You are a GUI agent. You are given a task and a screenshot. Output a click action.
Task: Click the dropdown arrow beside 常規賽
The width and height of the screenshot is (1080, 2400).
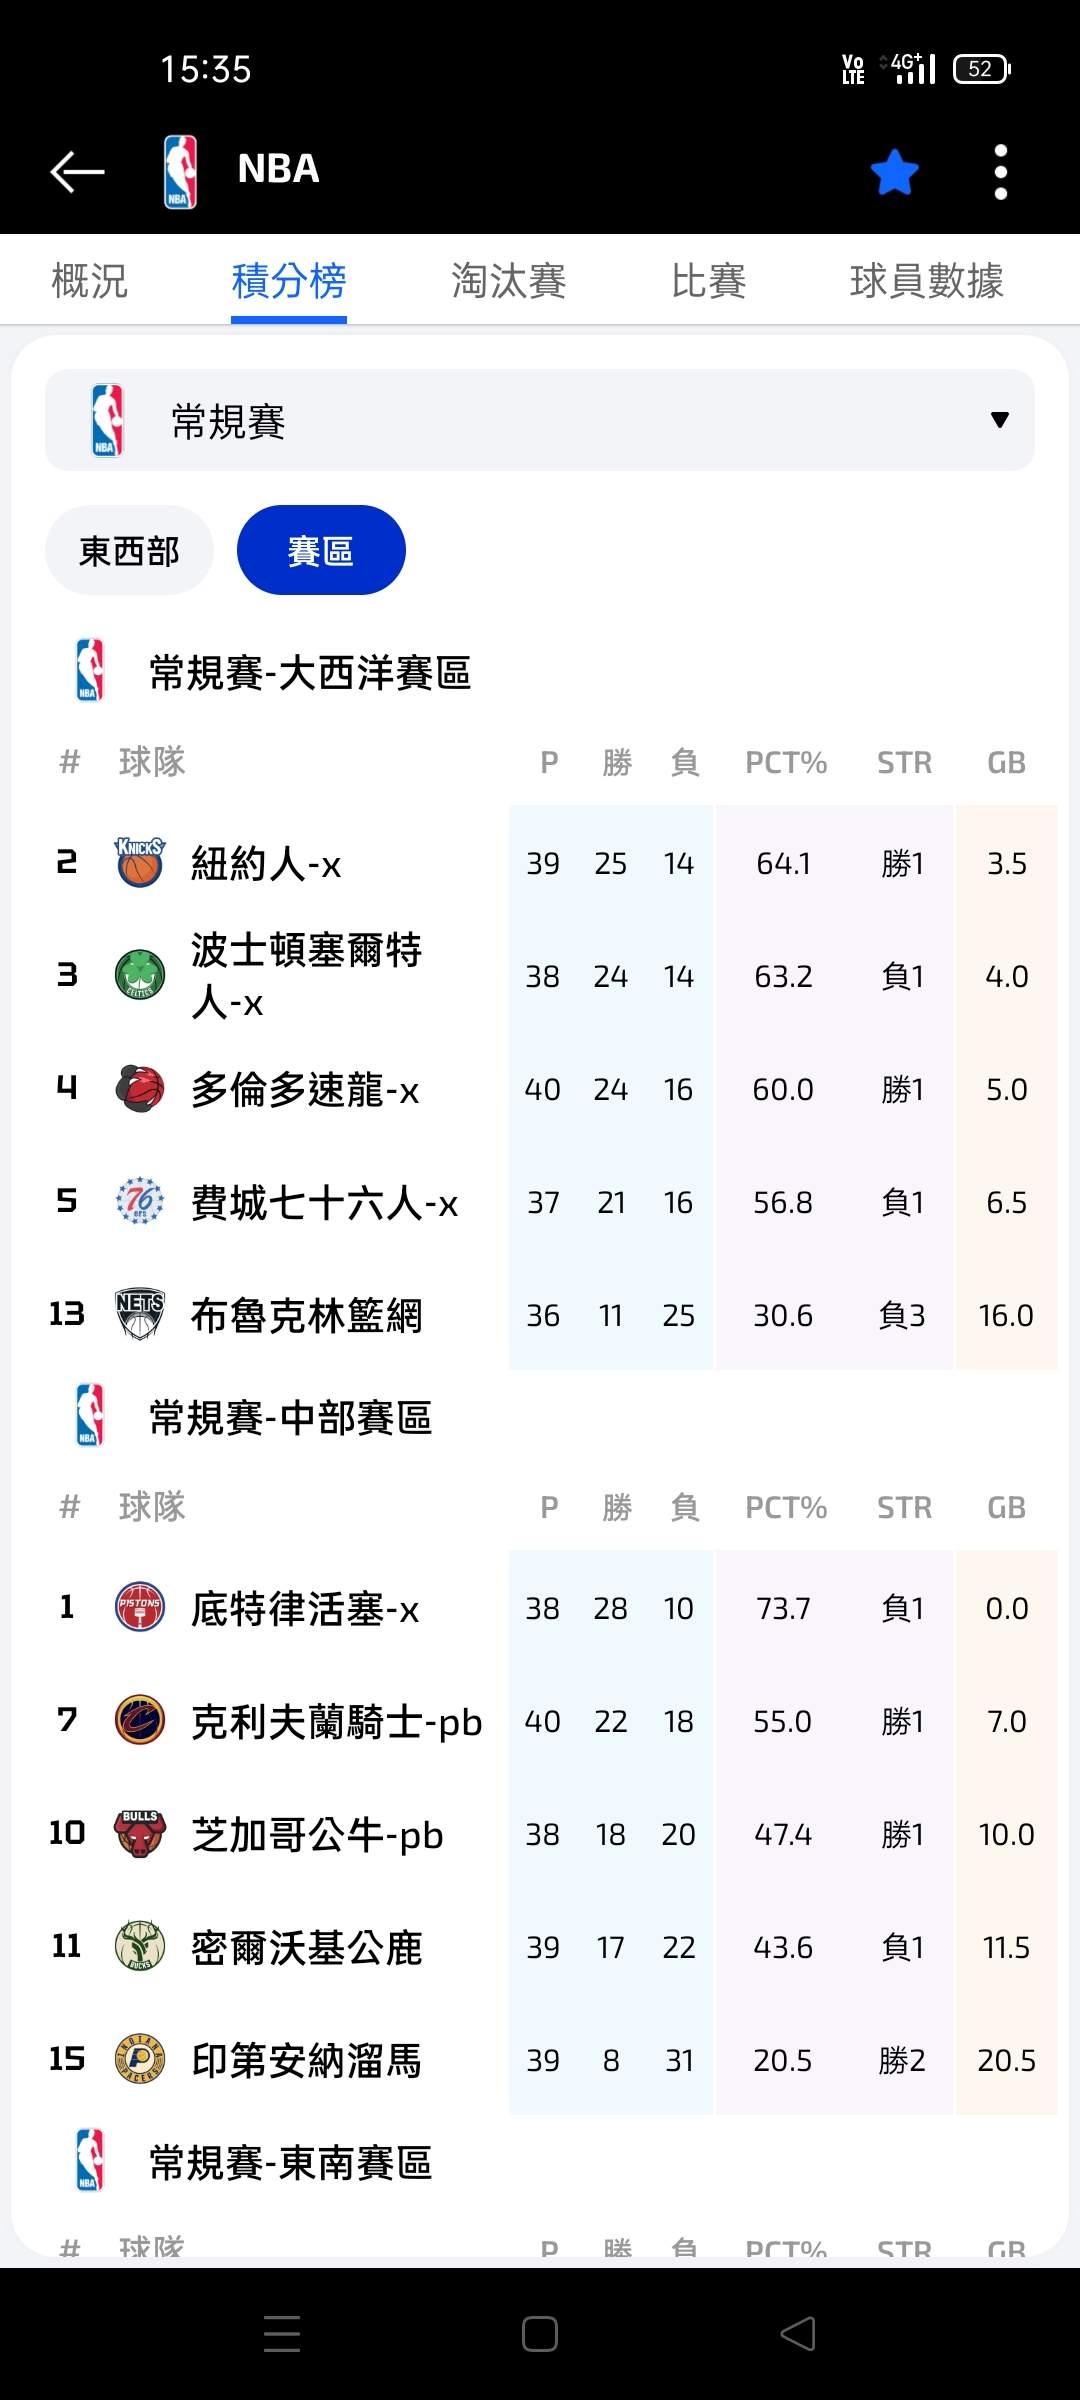(999, 420)
